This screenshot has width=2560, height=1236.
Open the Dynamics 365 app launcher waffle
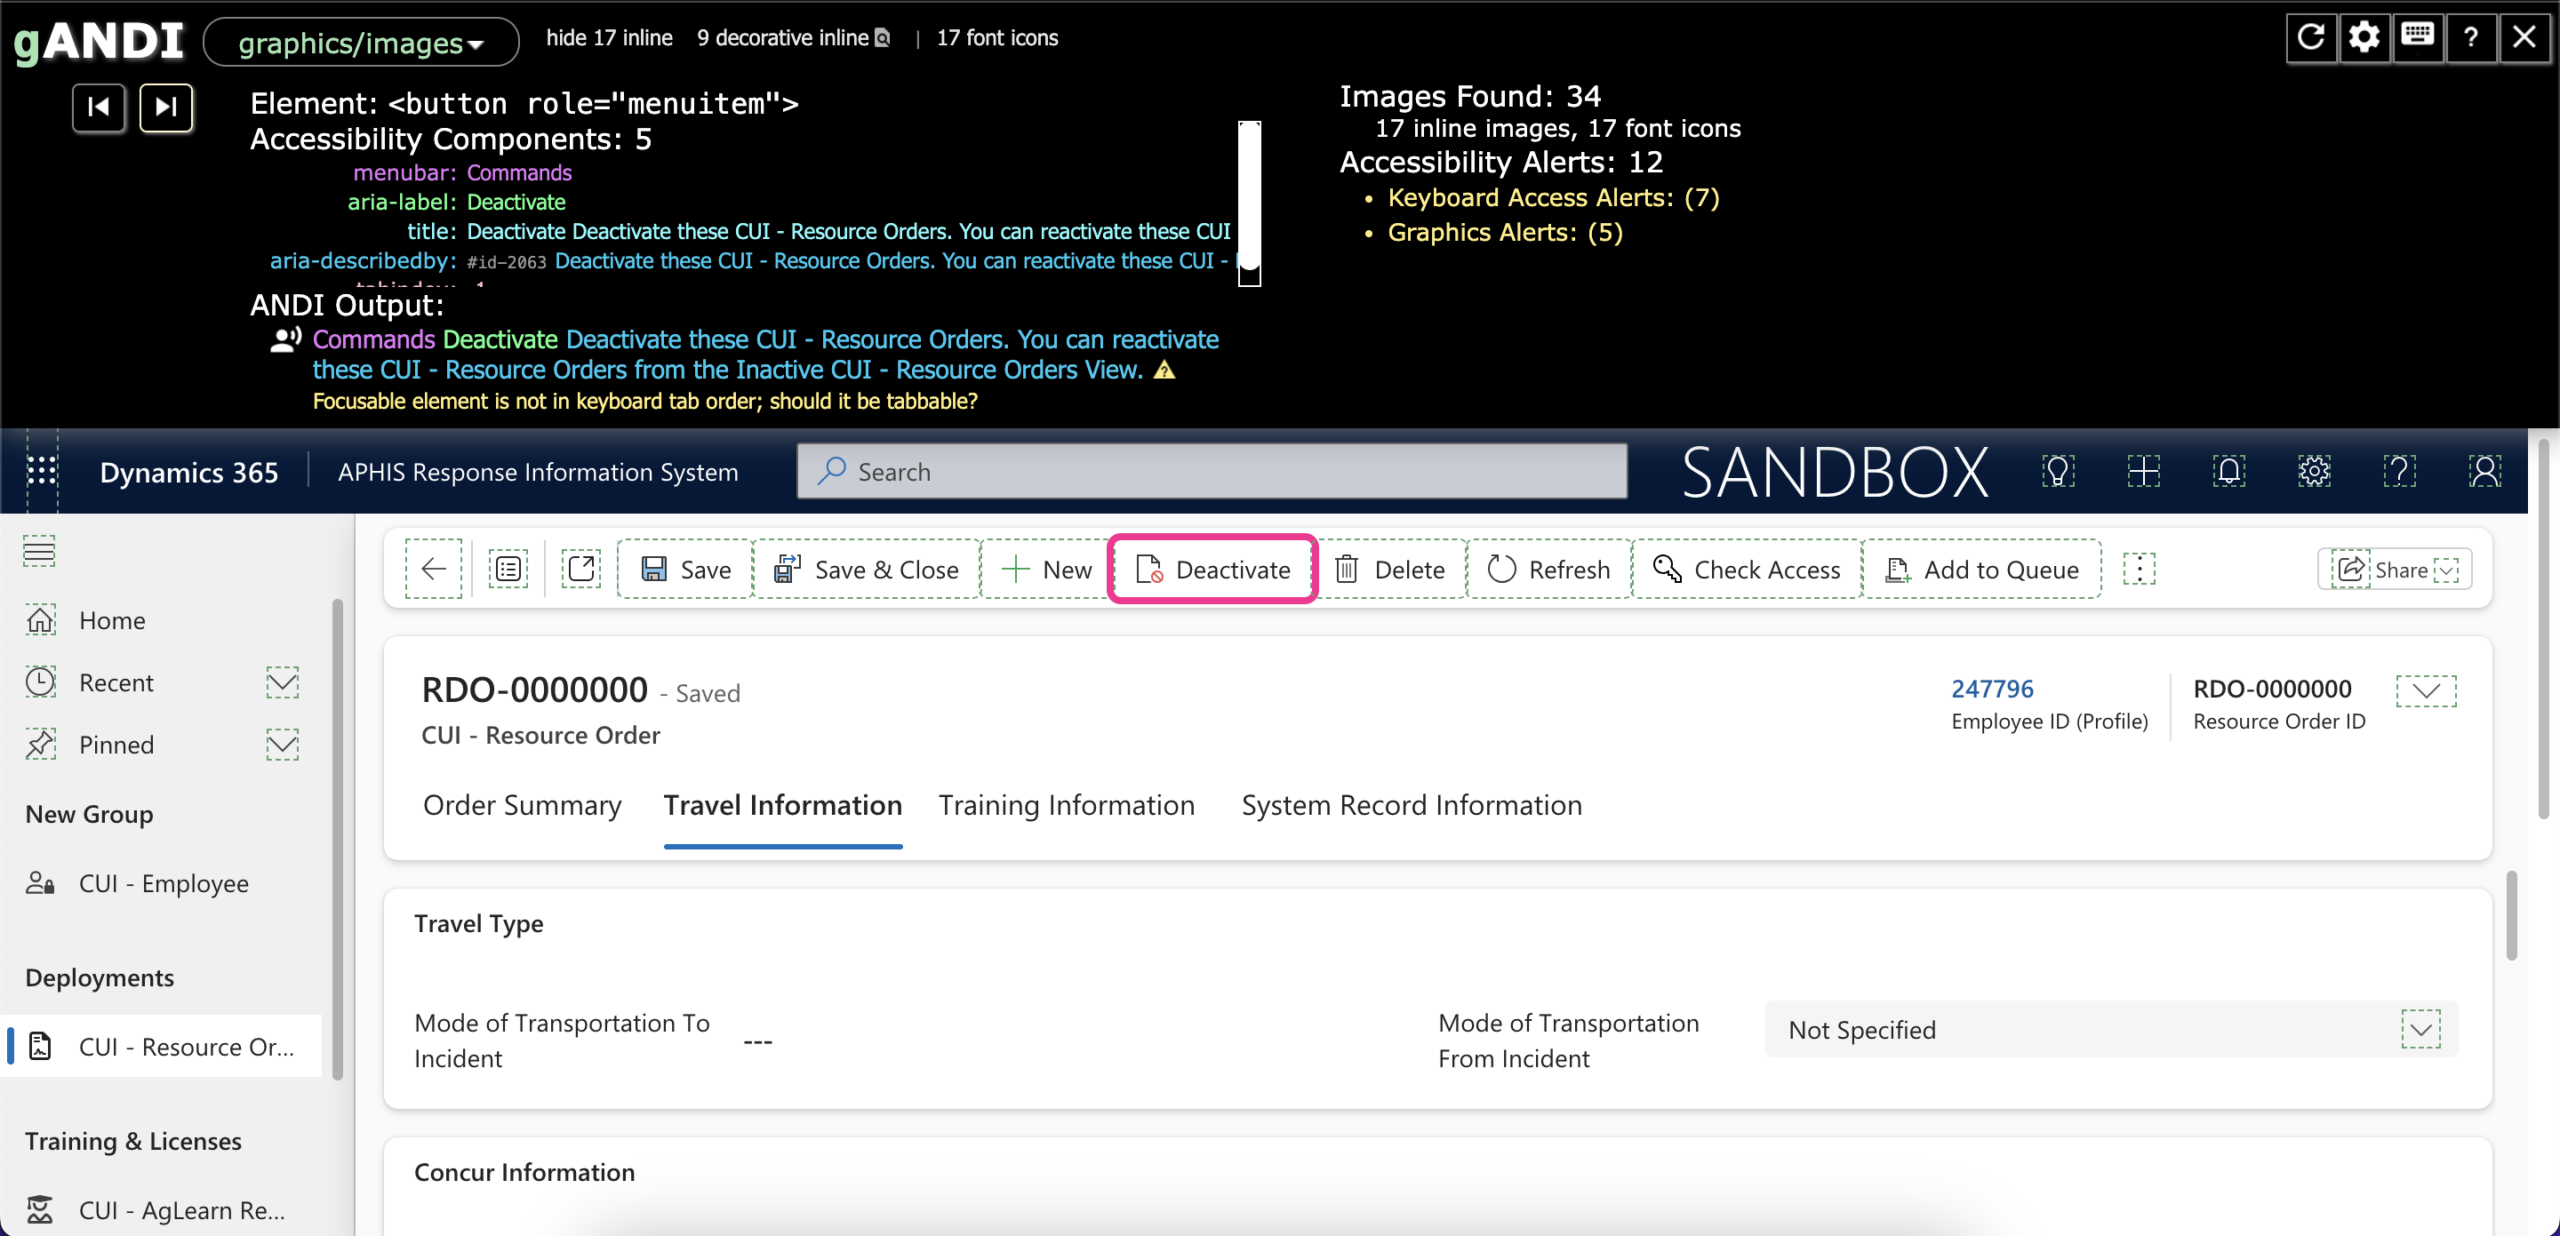(x=41, y=471)
